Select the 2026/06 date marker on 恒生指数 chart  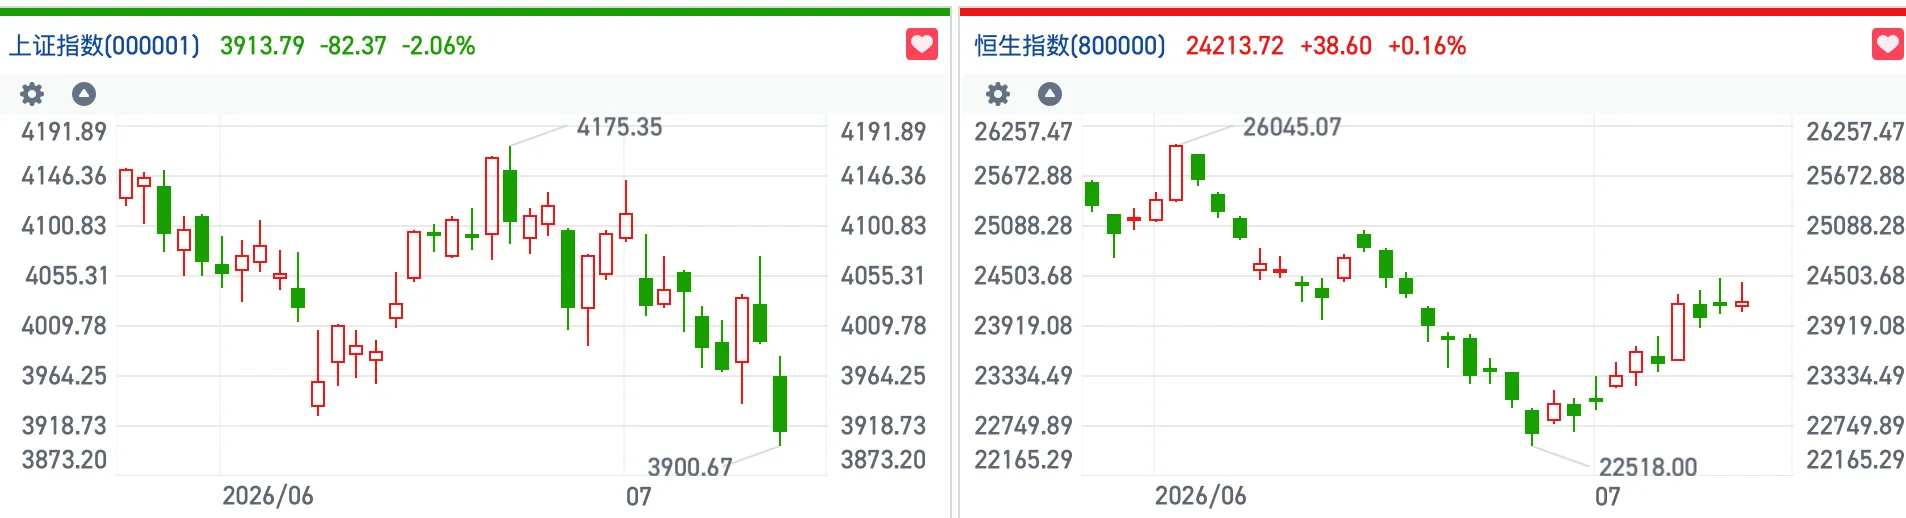1201,496
